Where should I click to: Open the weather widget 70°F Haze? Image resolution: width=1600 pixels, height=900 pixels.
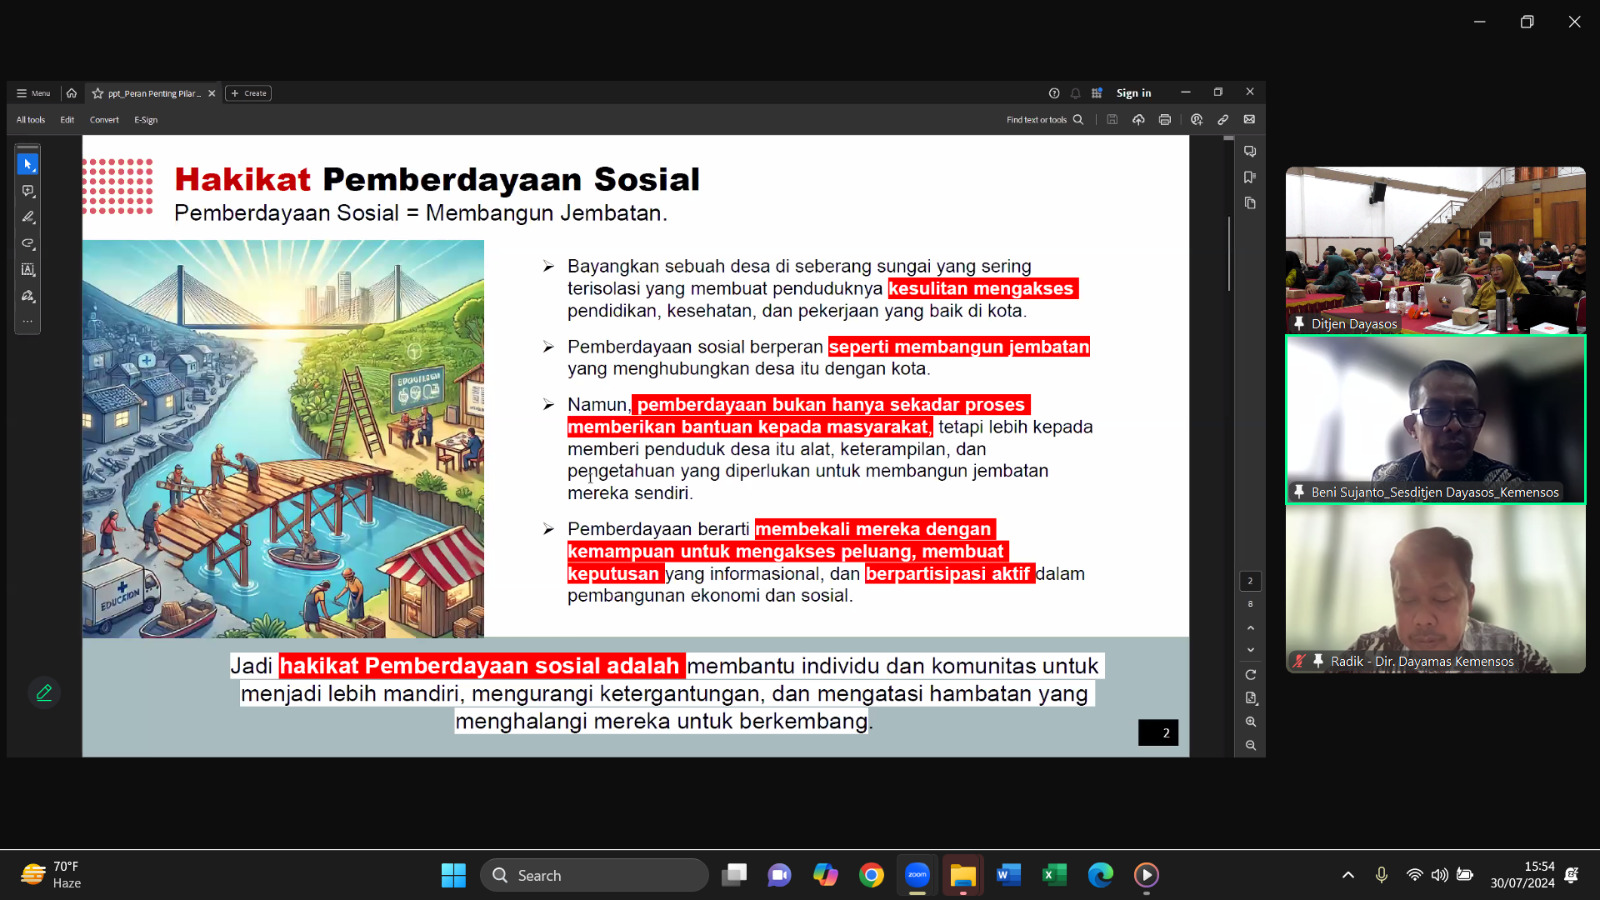pos(52,875)
